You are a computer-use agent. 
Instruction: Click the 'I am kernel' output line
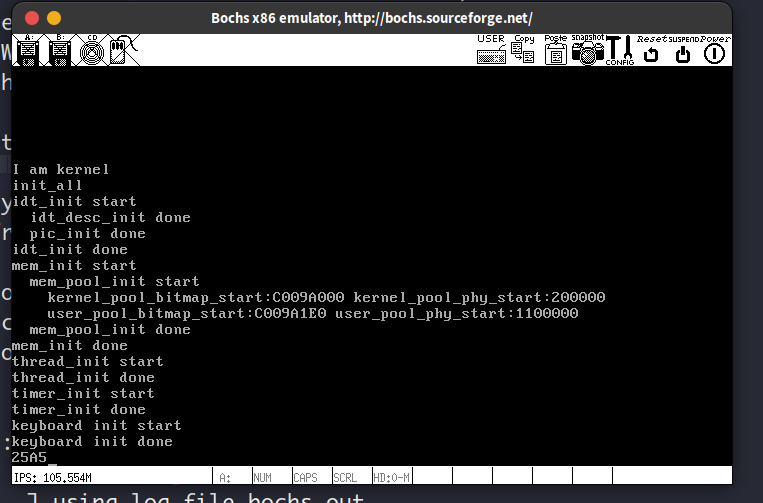pyautogui.click(x=61, y=170)
